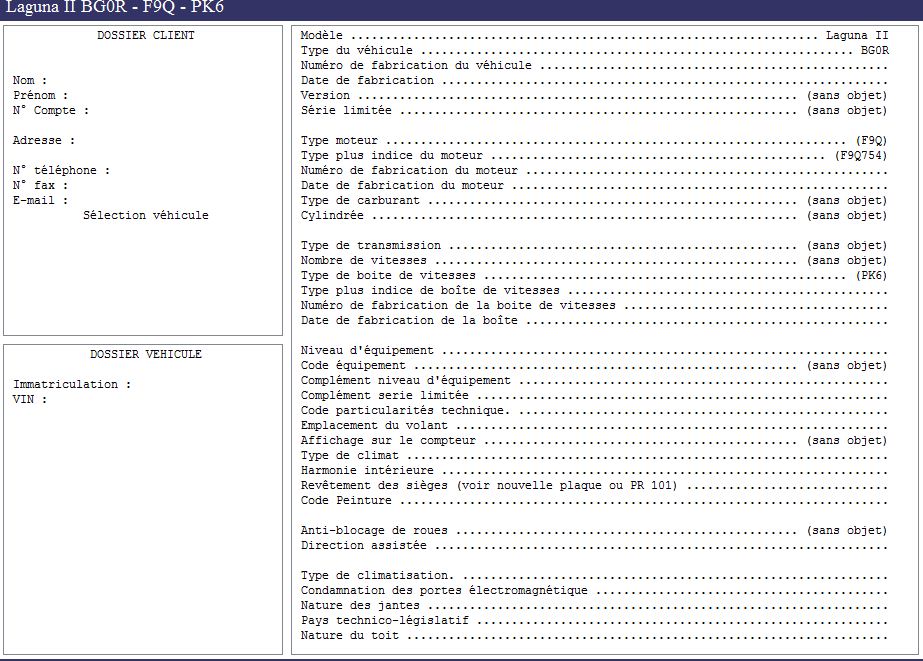The image size is (923, 661).
Task: Click the 'Modèle' row label
Action: pyautogui.click(x=321, y=35)
